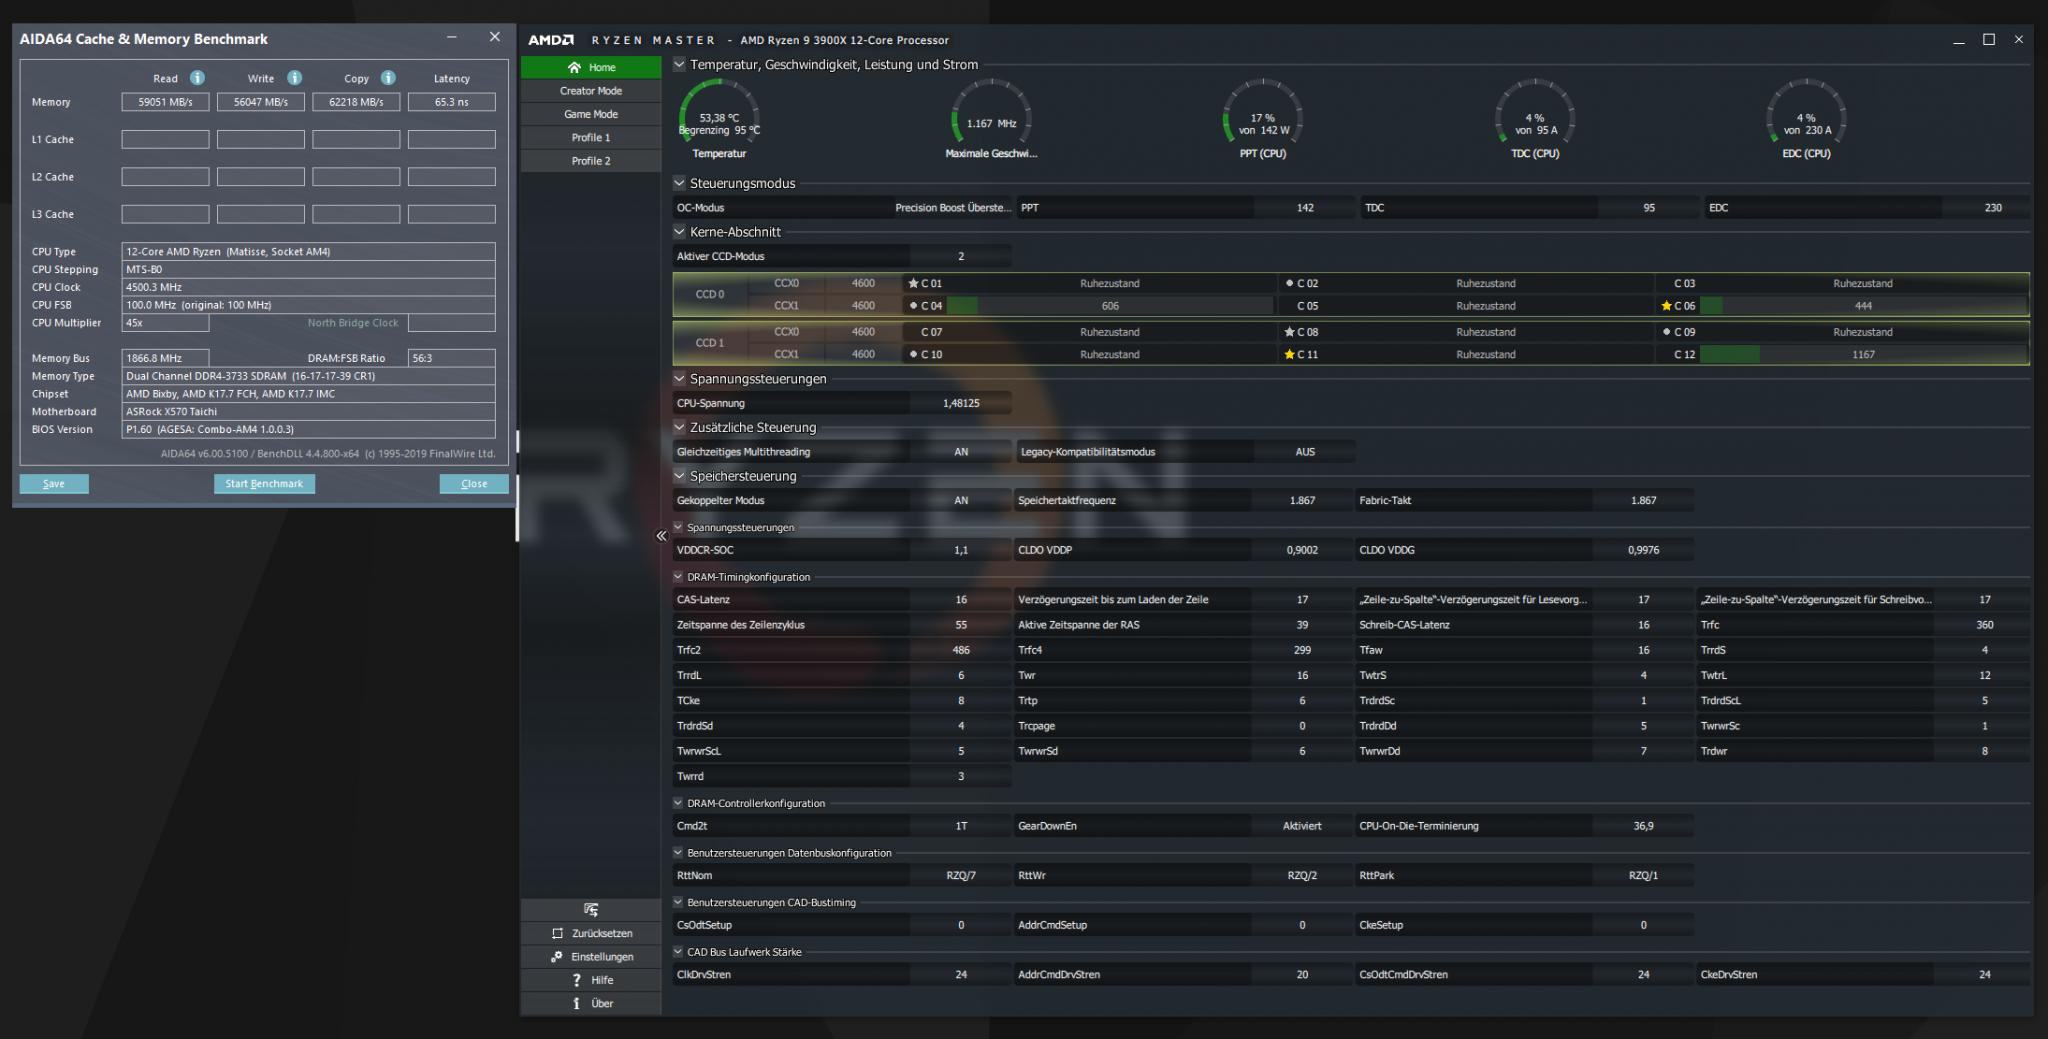Collapse the Kerne-Abschnitt section

tap(680, 231)
